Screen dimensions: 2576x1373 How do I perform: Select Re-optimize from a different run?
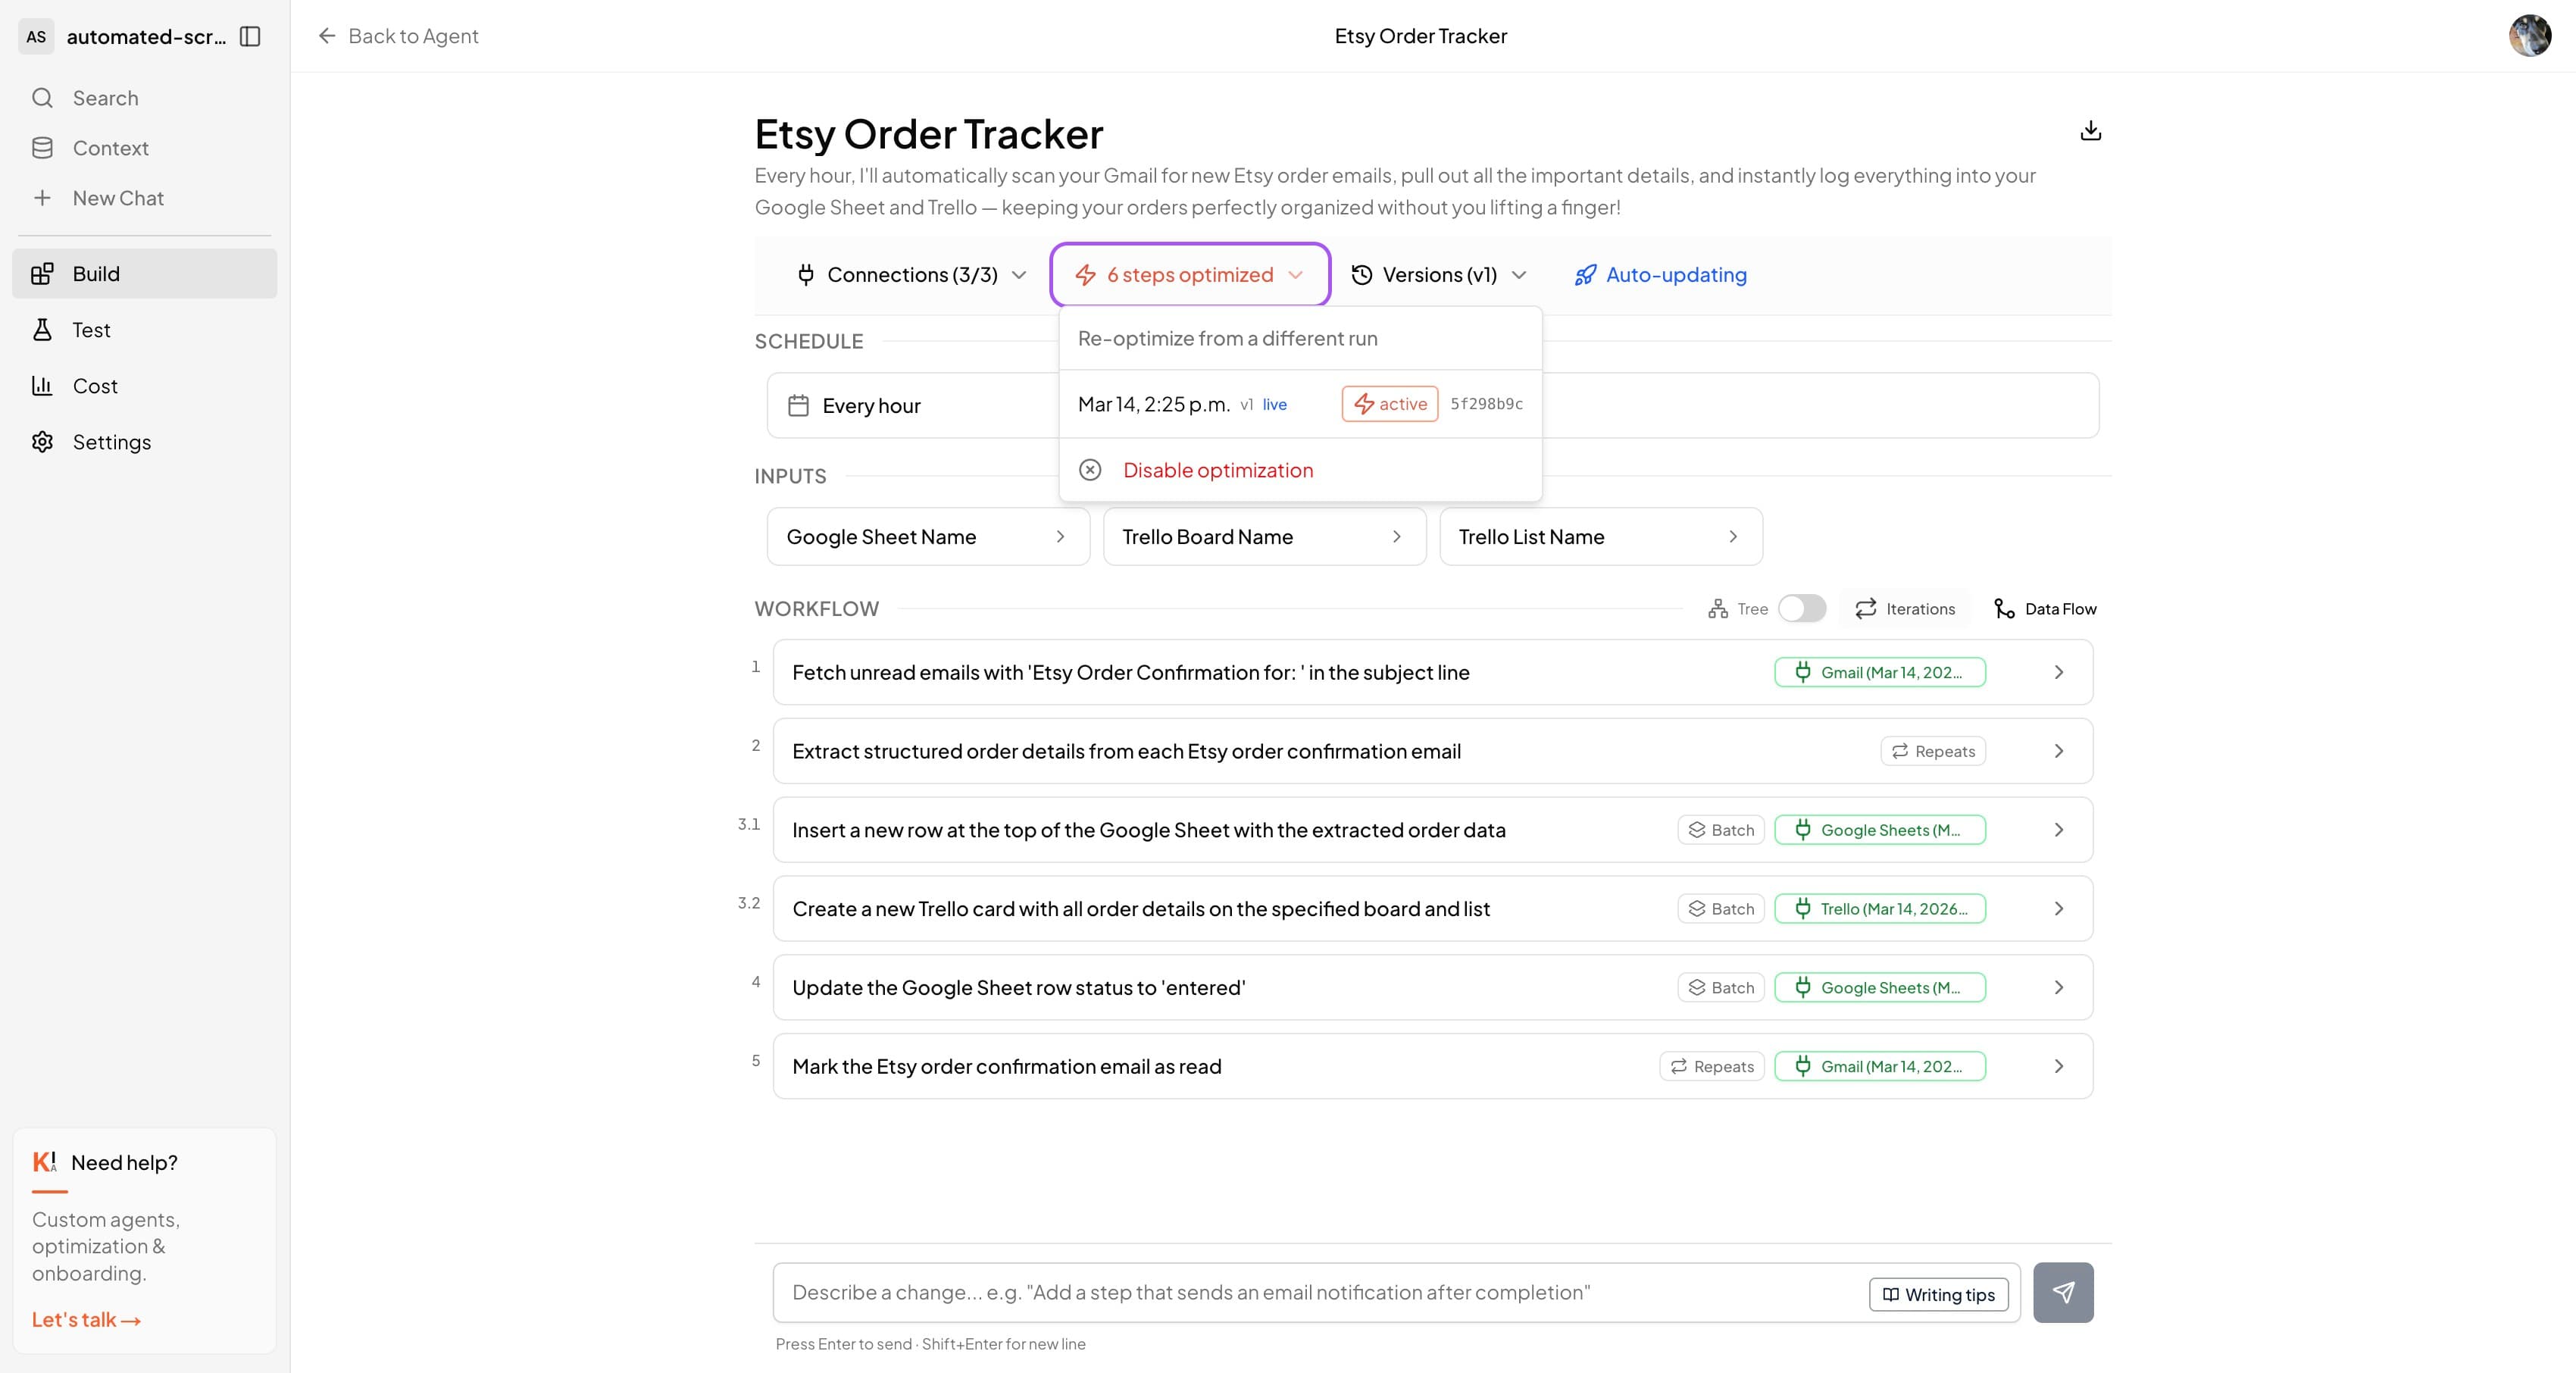coord(1228,338)
